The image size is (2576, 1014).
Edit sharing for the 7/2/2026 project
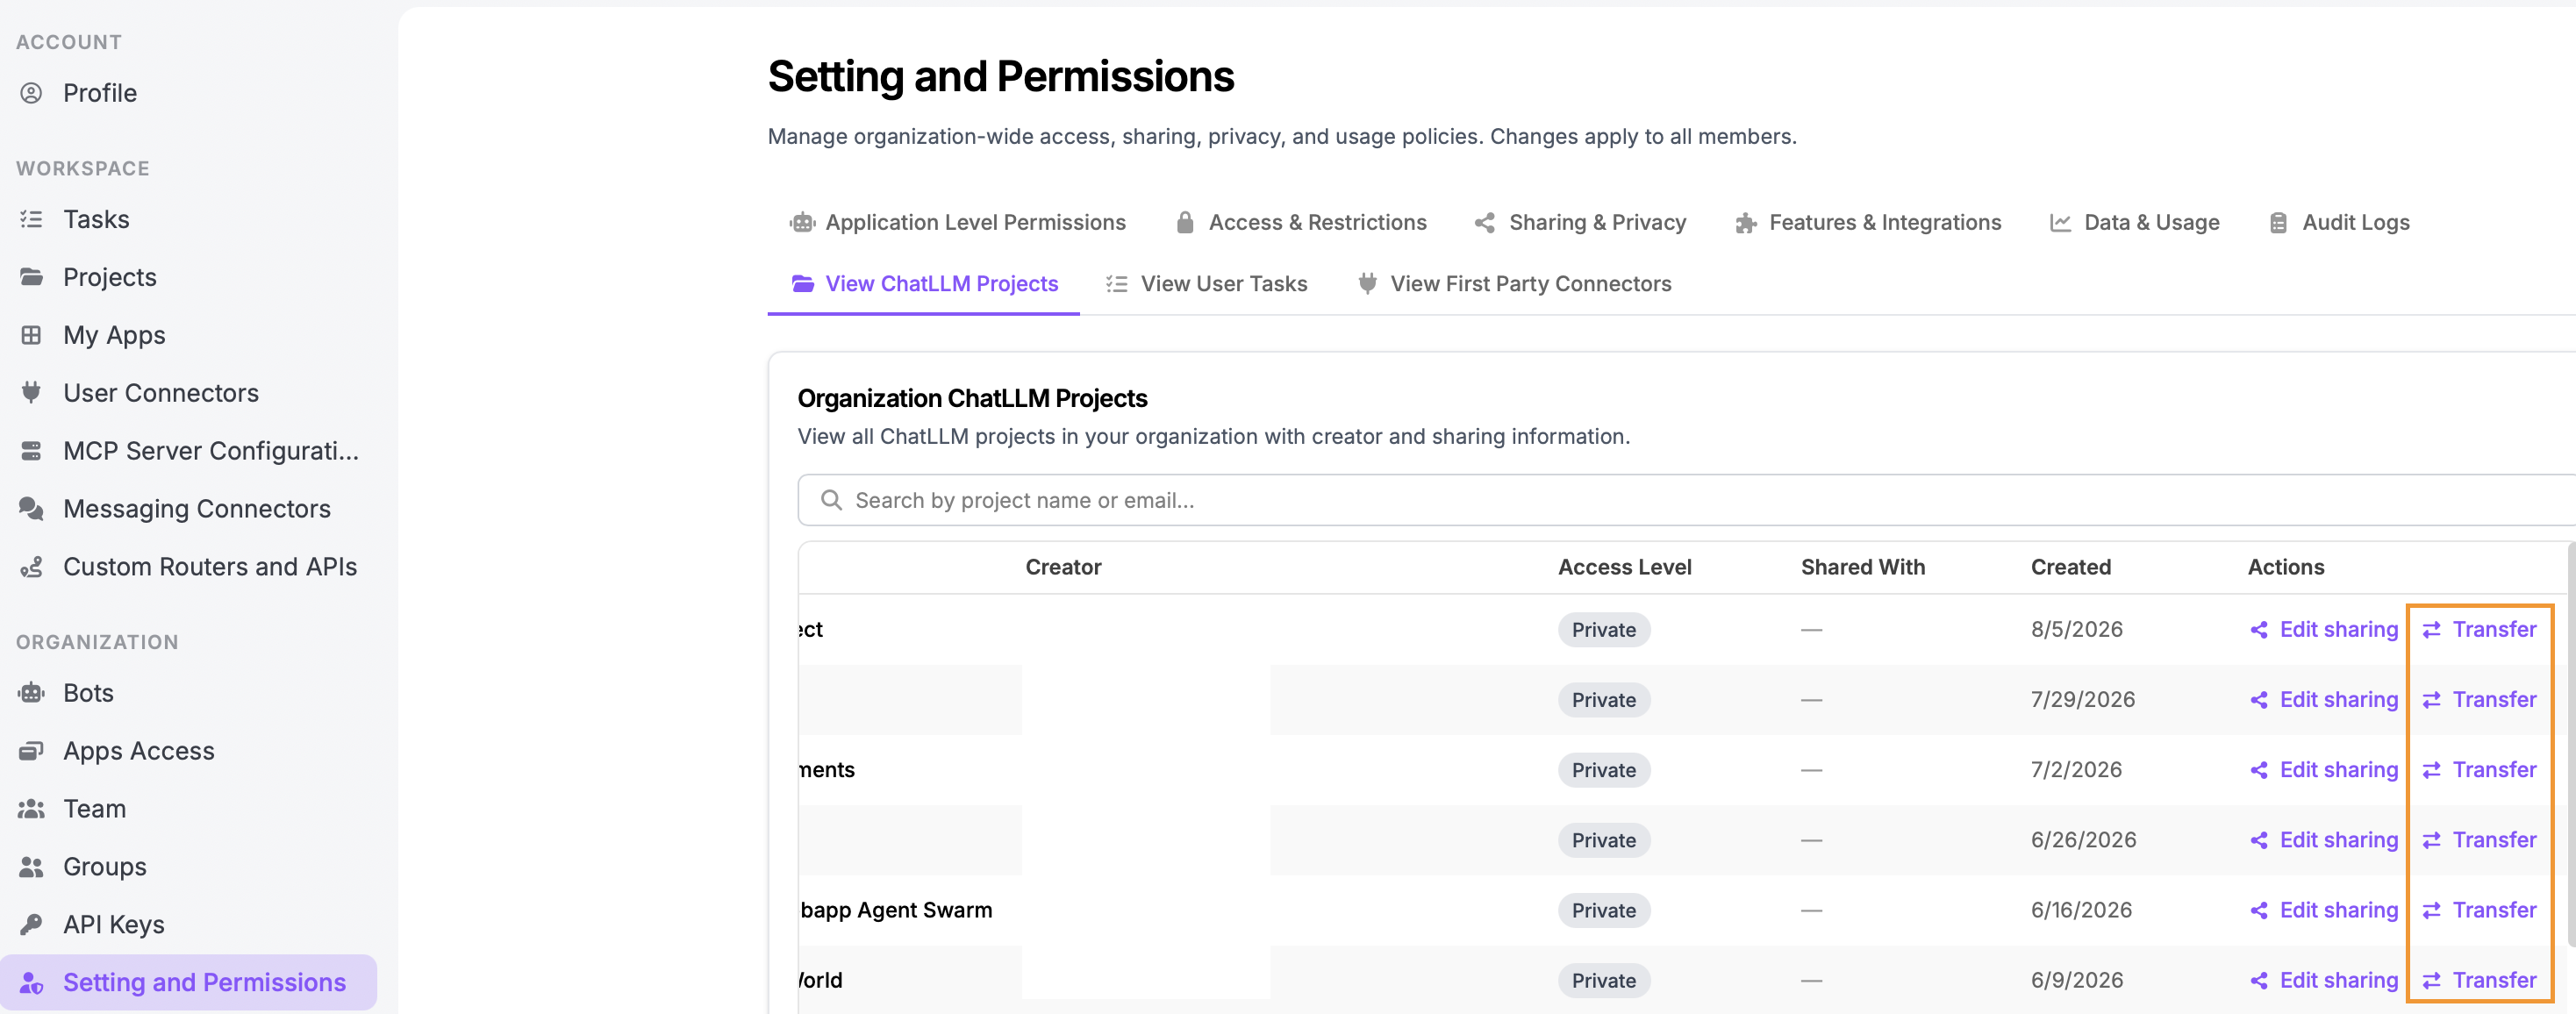[2324, 770]
